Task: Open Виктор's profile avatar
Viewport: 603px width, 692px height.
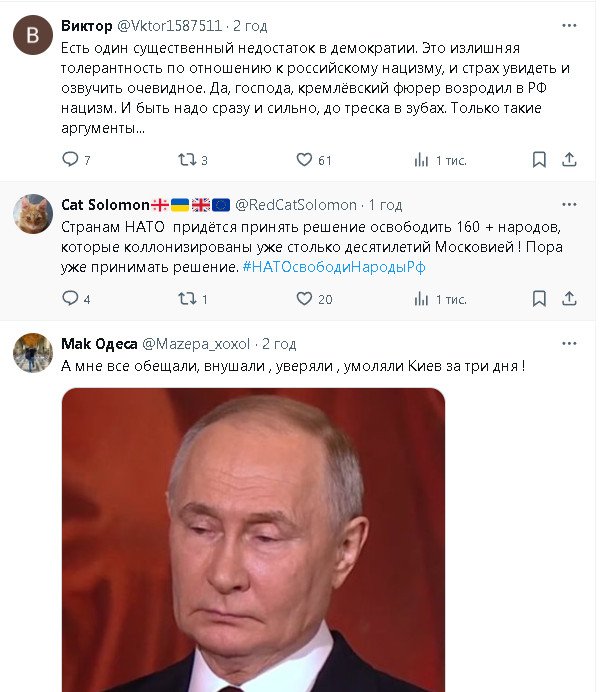Action: pyautogui.click(x=32, y=35)
